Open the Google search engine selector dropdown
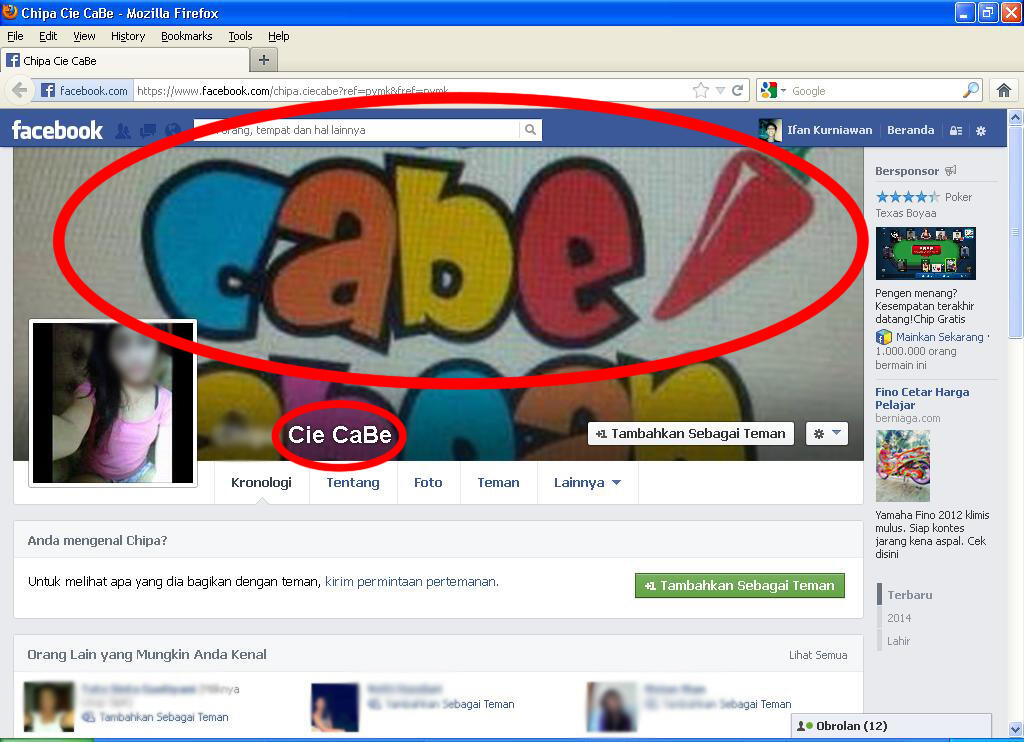The height and width of the screenshot is (742, 1024). pos(774,90)
